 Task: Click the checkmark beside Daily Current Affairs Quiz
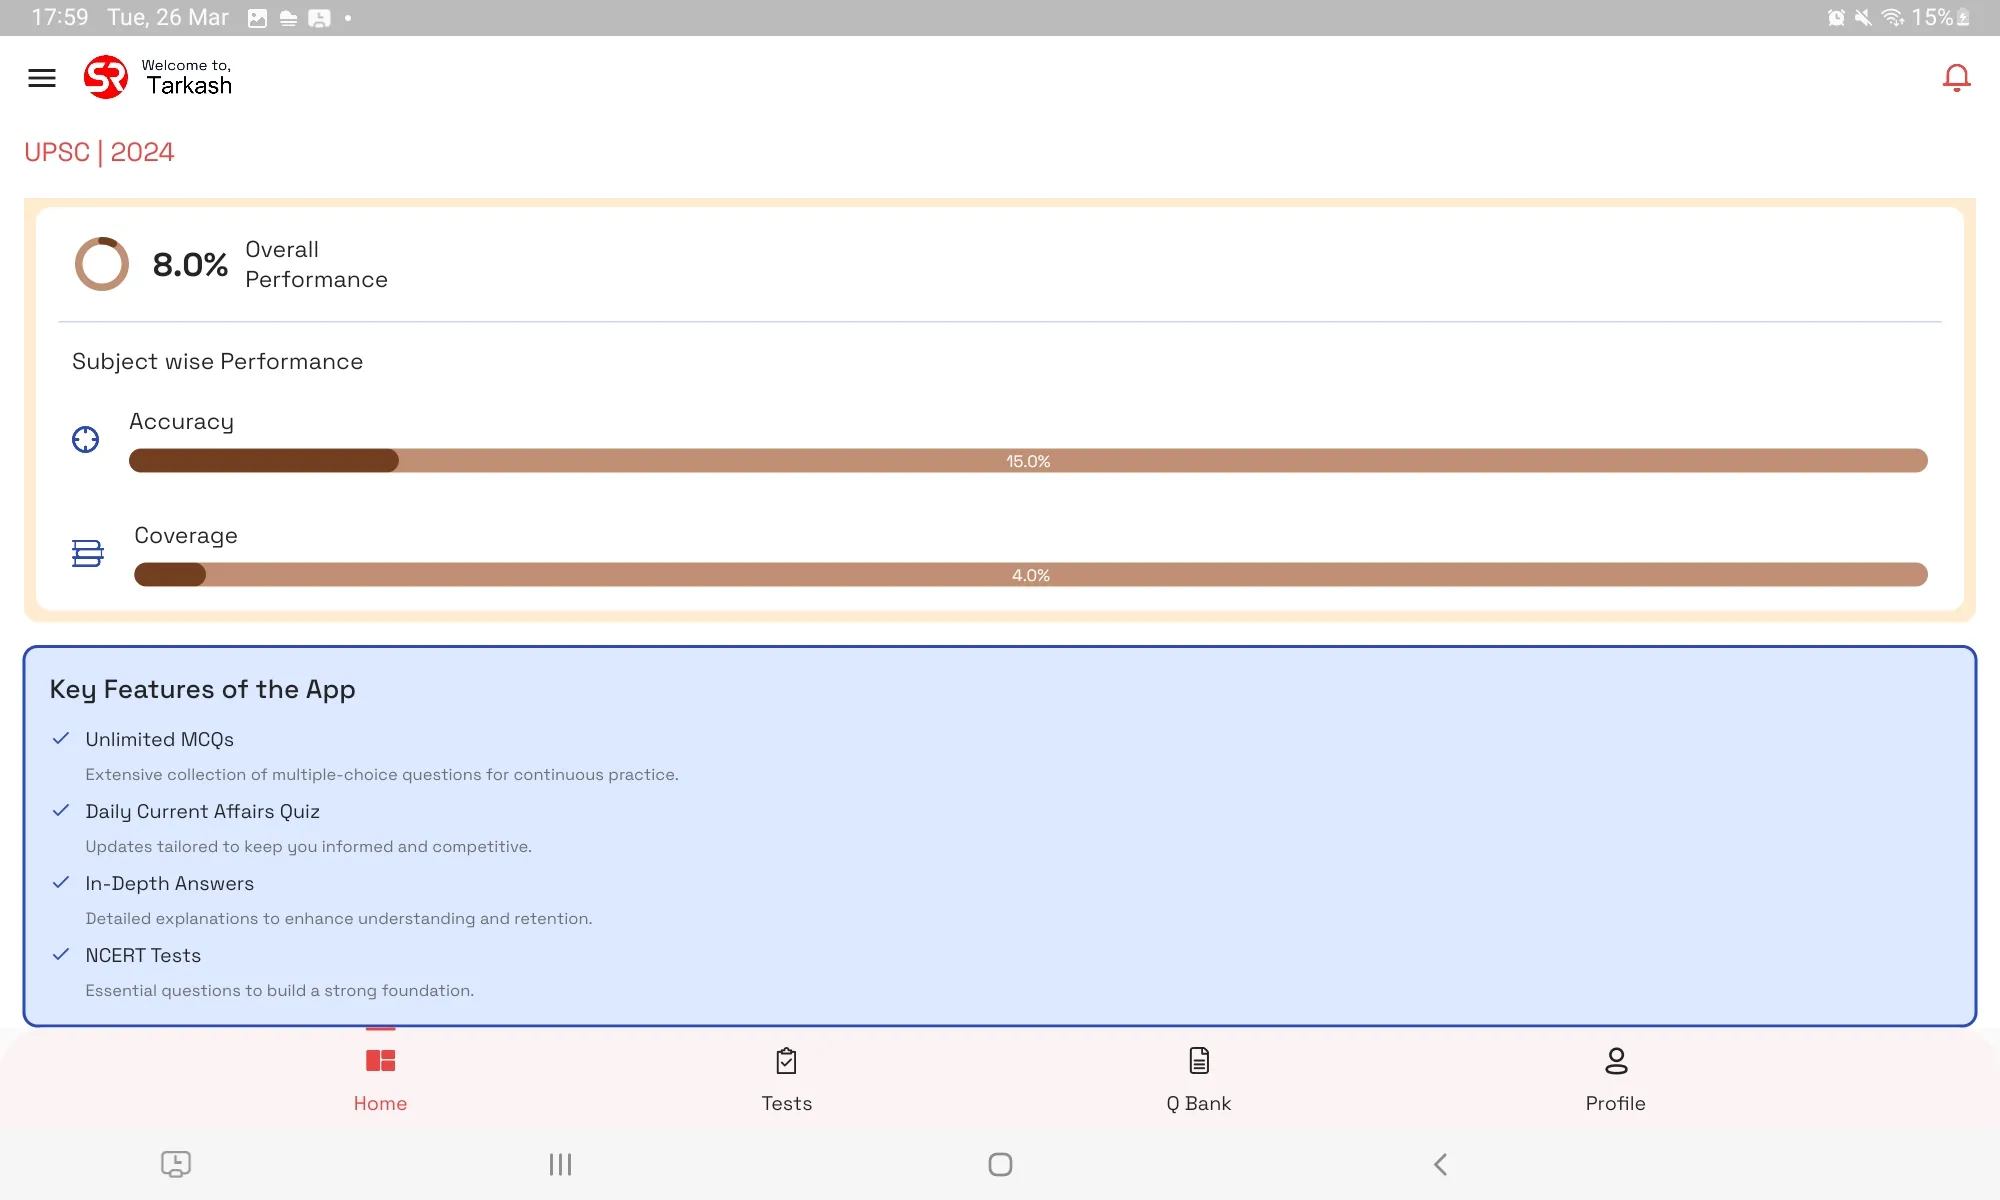pyautogui.click(x=61, y=811)
